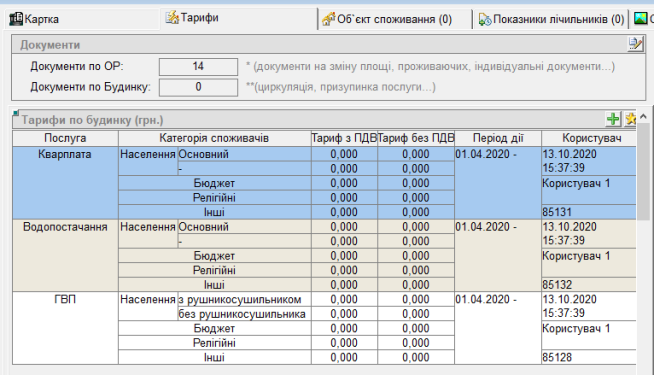Click the Населення cell in the Кварплата row
Image resolution: width=654 pixels, height=375 pixels.
pos(148,161)
